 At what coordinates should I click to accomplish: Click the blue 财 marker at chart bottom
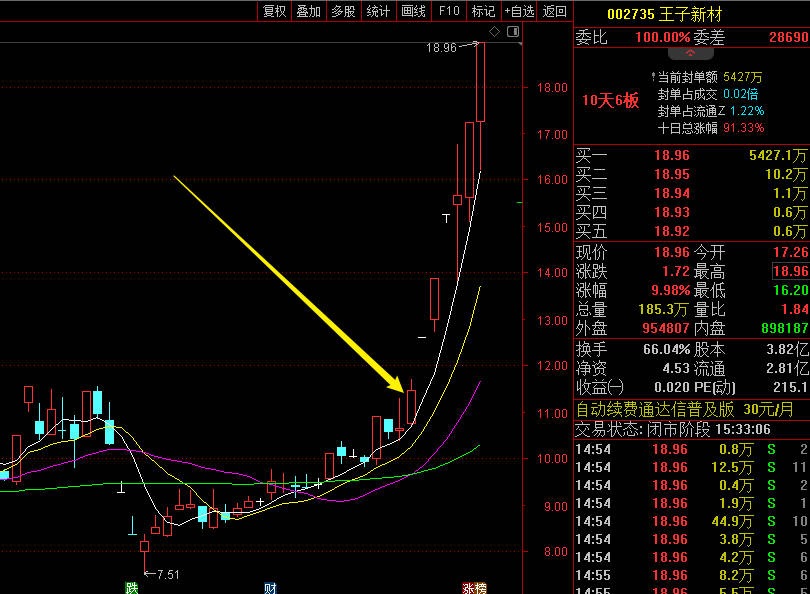(x=269, y=587)
